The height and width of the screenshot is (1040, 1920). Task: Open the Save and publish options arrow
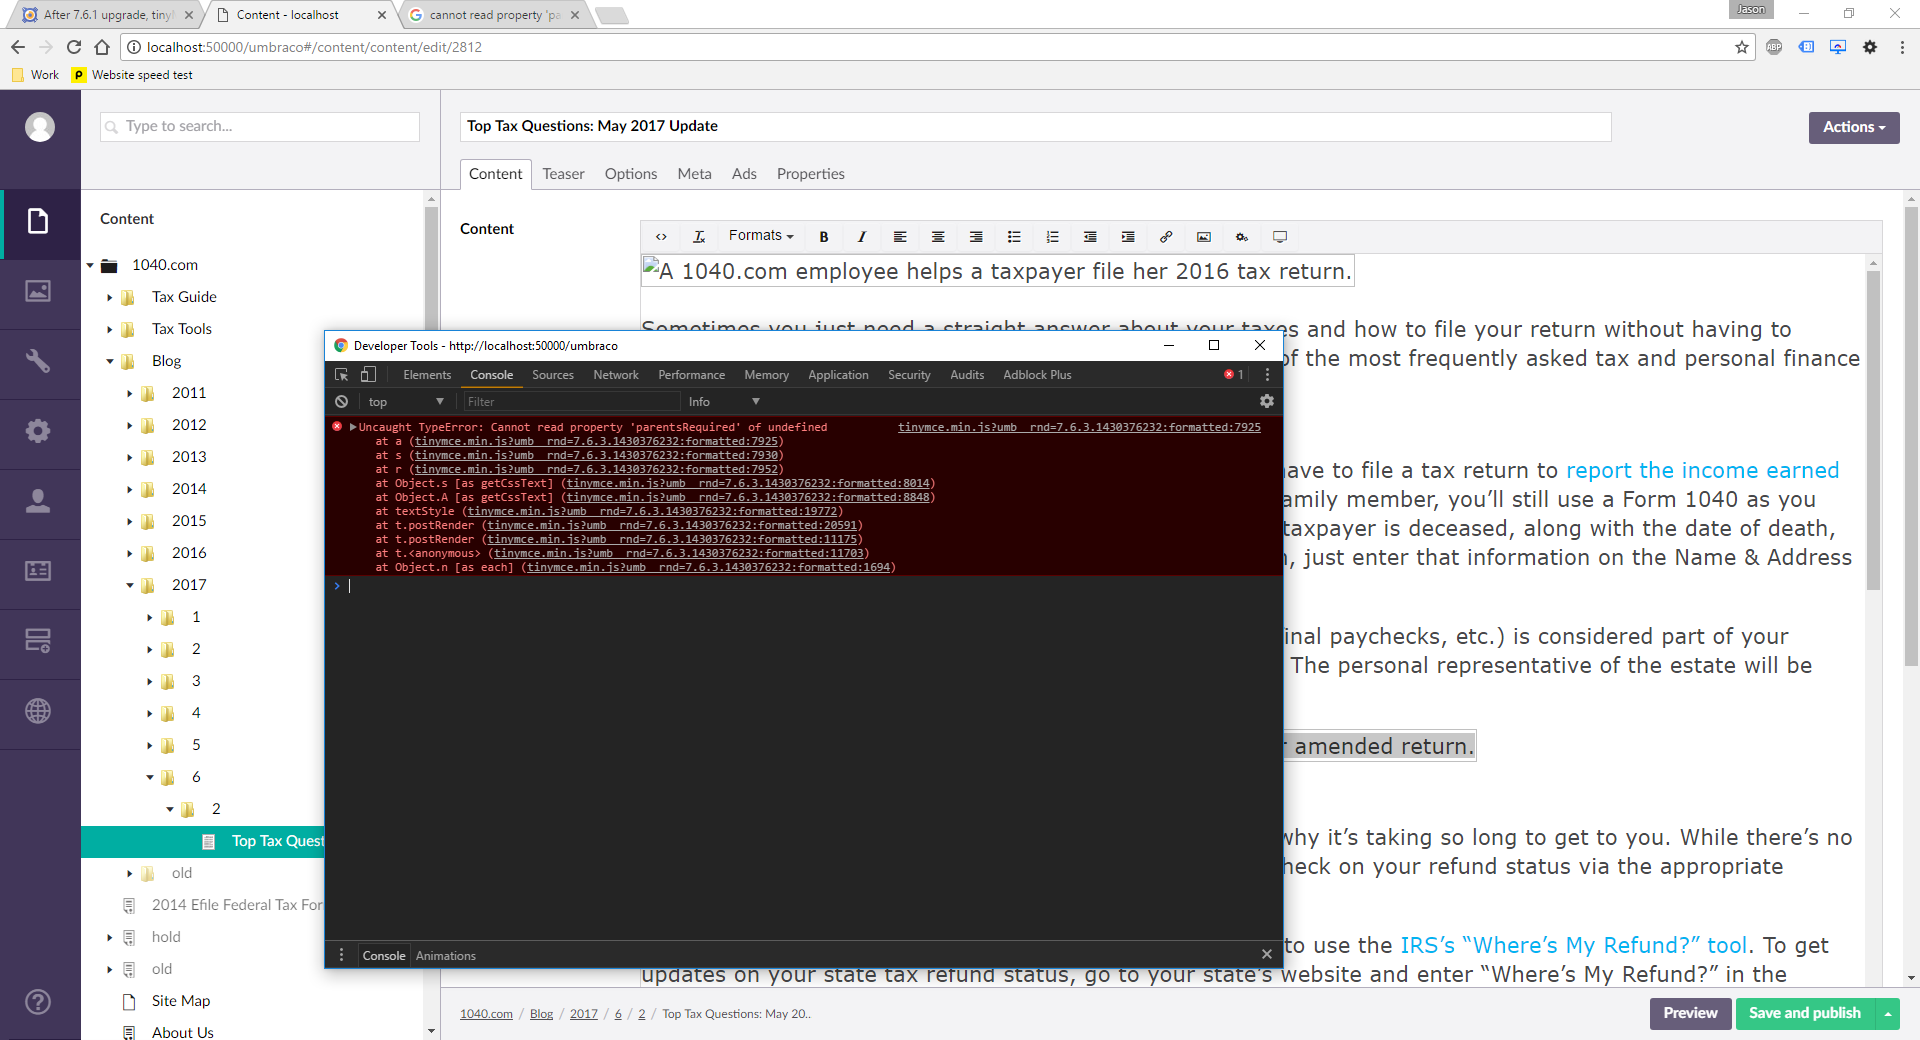[1888, 1013]
